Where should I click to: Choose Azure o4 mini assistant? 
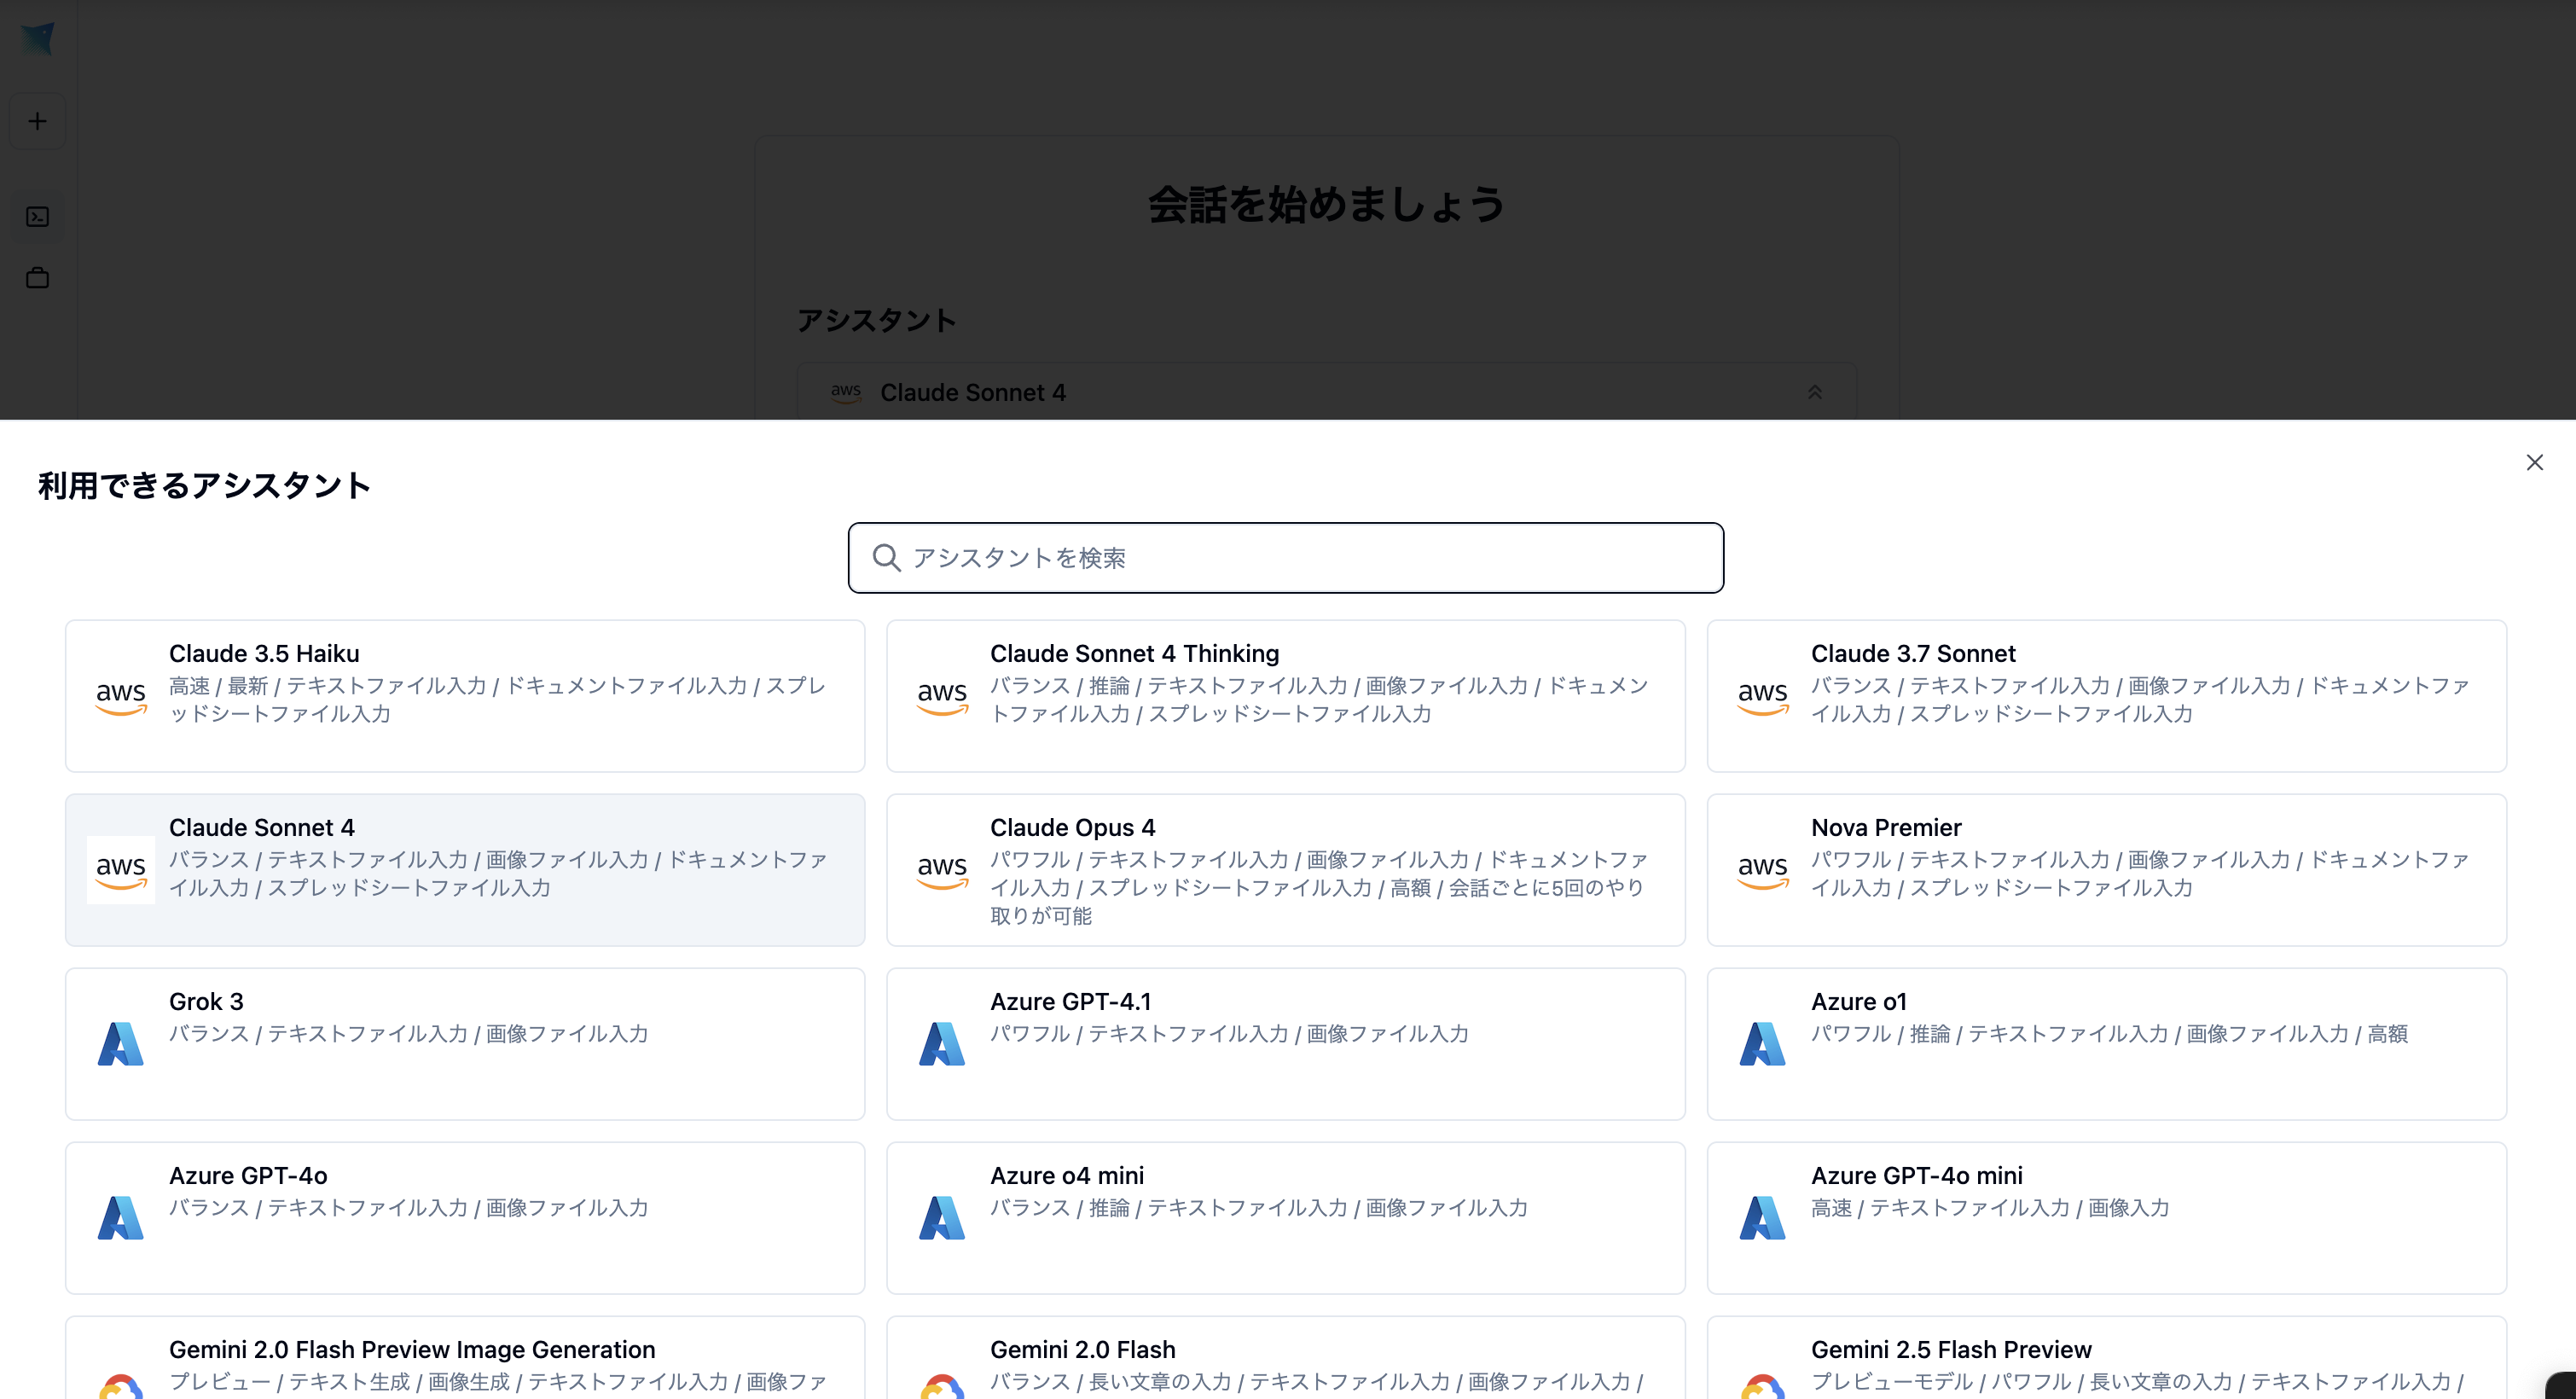tap(1285, 1218)
